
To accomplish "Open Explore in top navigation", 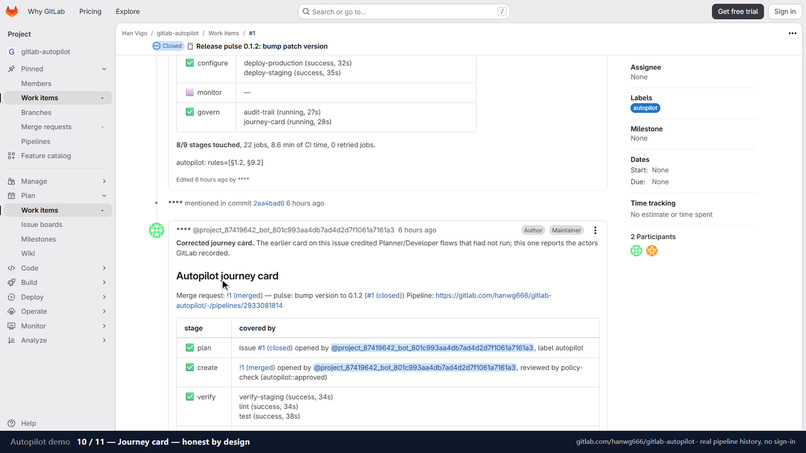I will pos(127,11).
